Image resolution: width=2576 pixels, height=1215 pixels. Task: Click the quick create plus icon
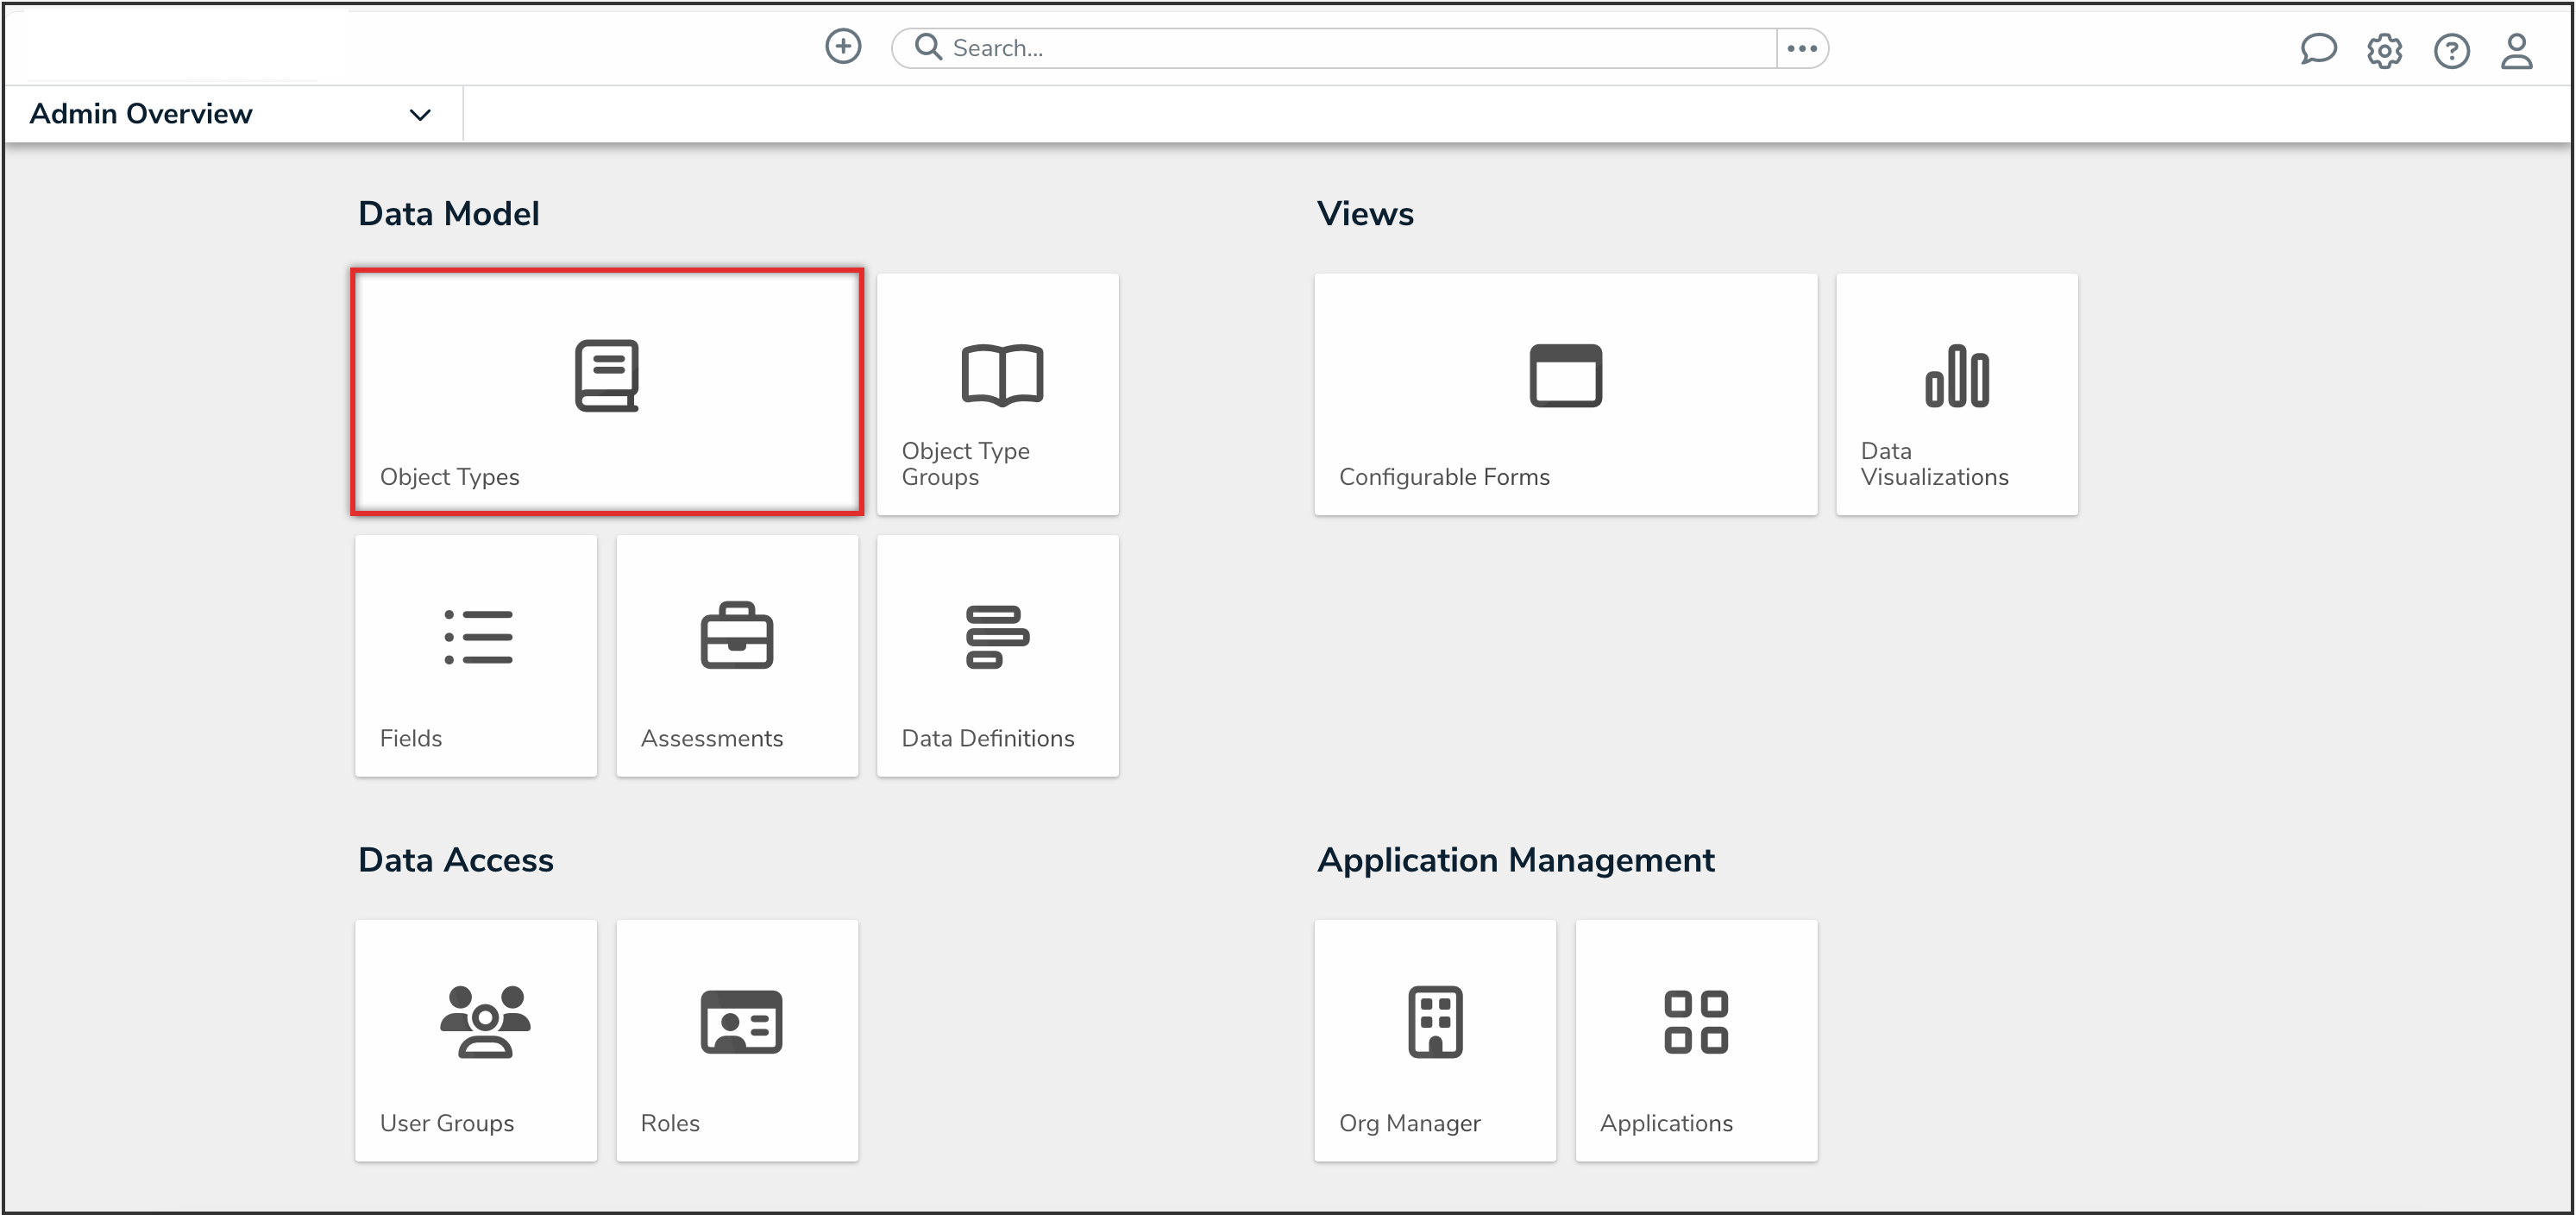[x=843, y=47]
